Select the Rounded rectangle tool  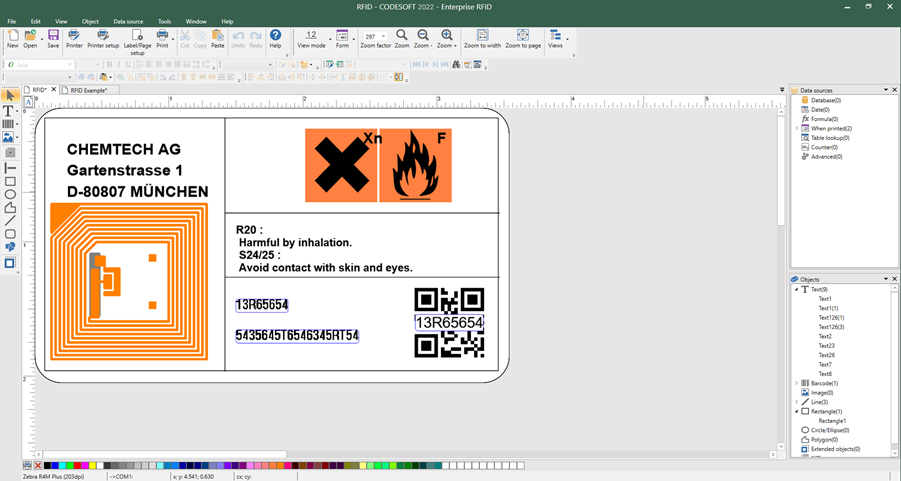click(x=10, y=234)
